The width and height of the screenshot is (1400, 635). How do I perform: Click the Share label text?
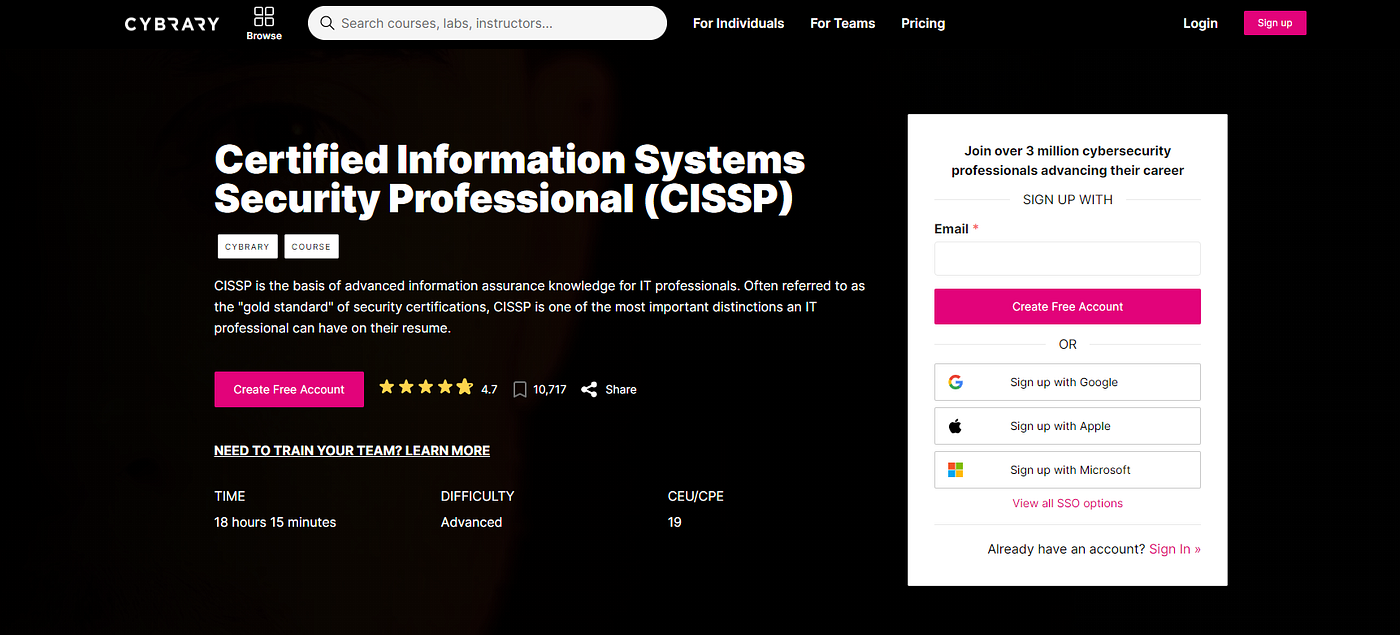[x=621, y=390]
